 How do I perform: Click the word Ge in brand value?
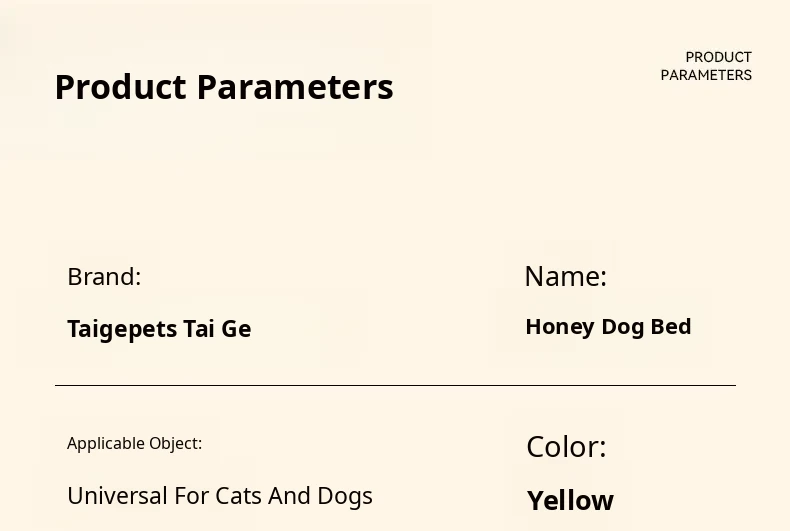[236, 329]
